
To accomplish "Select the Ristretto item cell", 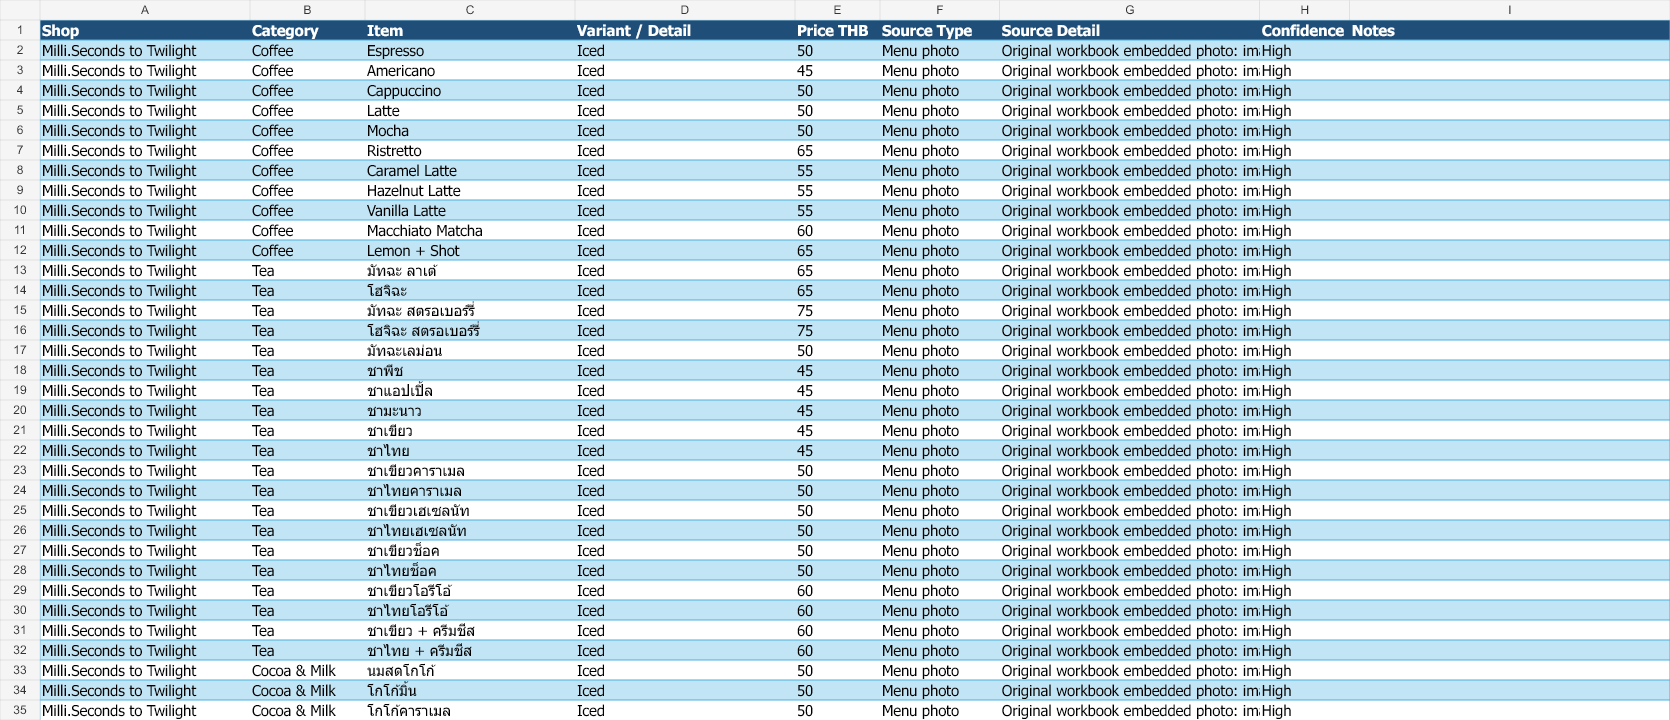I will pos(470,151).
